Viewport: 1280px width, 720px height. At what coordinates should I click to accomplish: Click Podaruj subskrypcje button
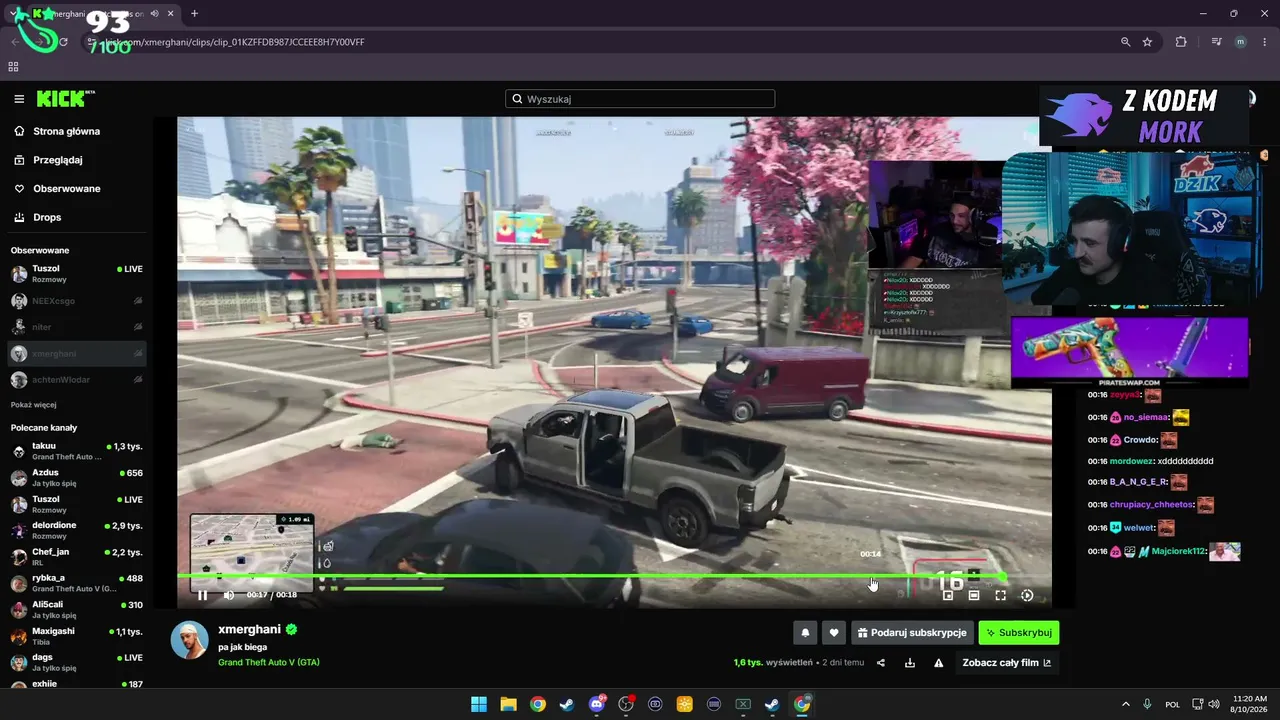coord(912,633)
